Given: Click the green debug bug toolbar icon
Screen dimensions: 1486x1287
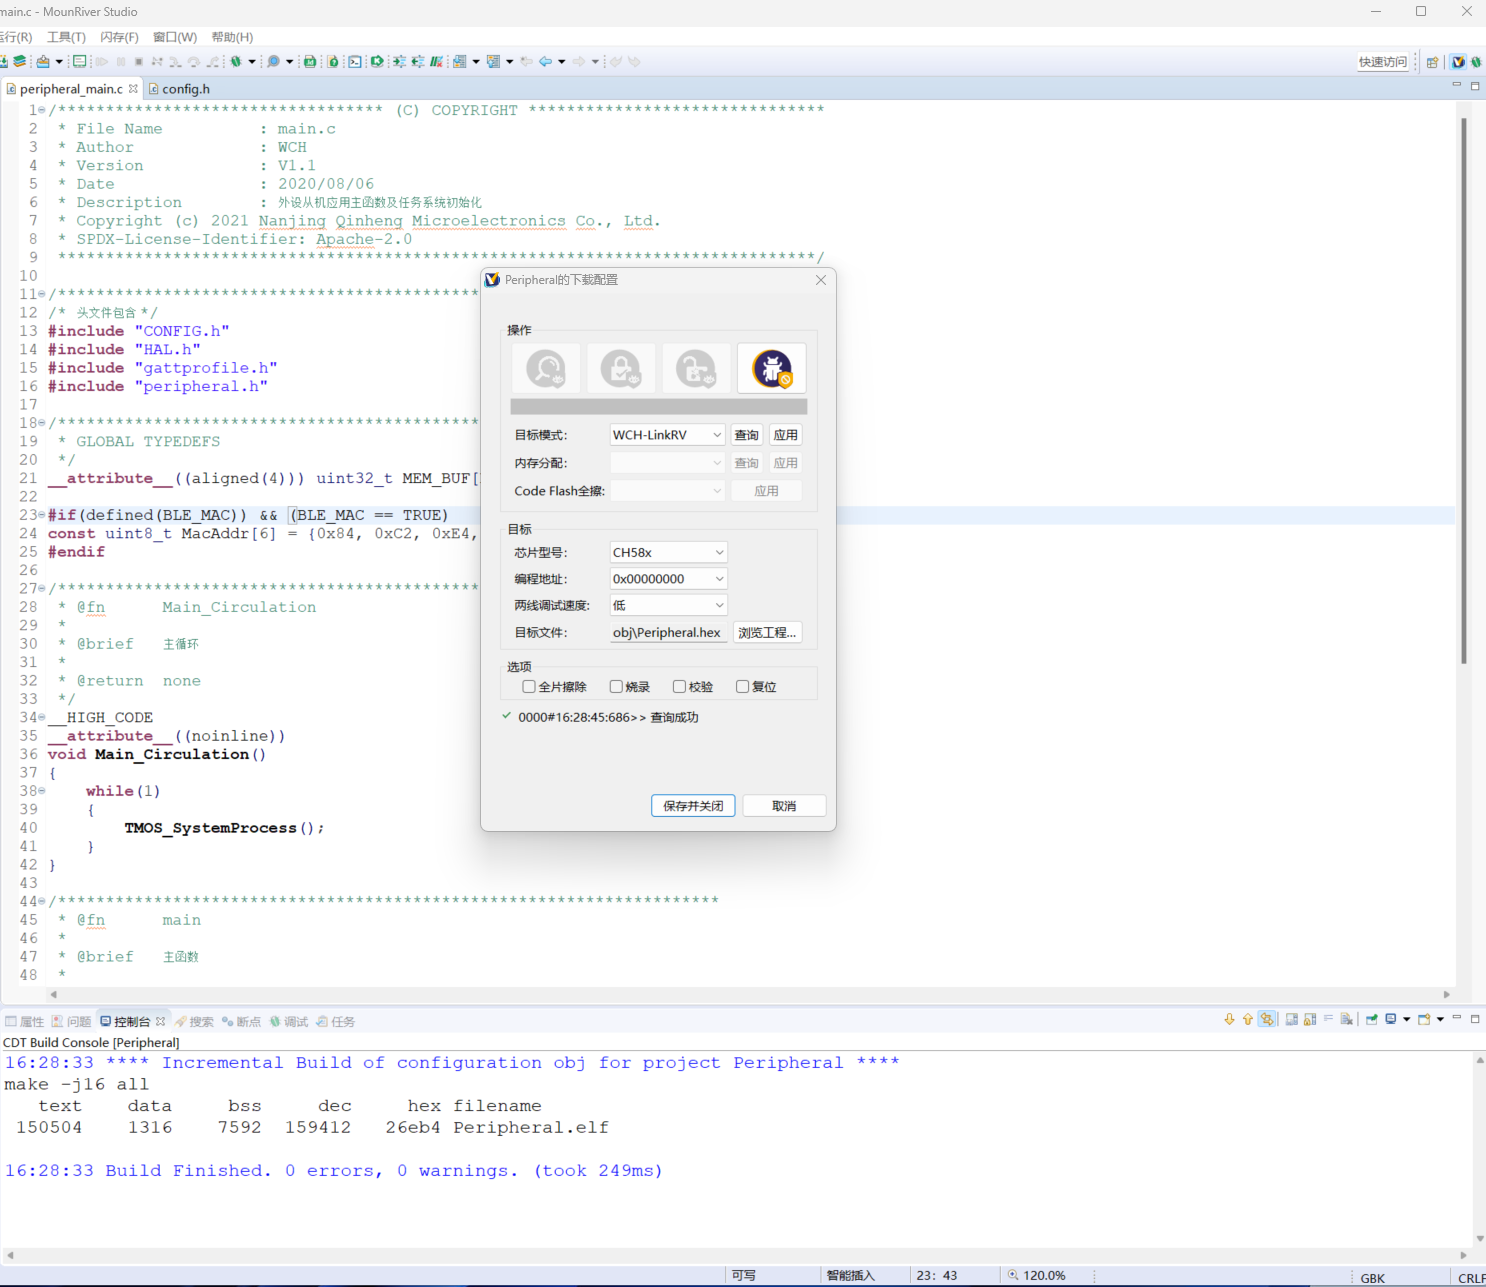Looking at the screenshot, I should point(236,62).
